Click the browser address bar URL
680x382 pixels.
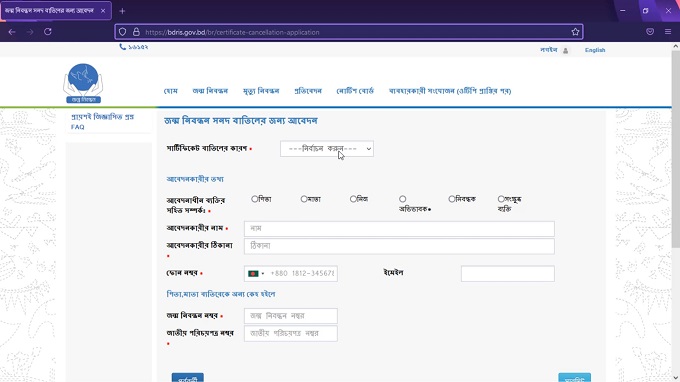232,32
